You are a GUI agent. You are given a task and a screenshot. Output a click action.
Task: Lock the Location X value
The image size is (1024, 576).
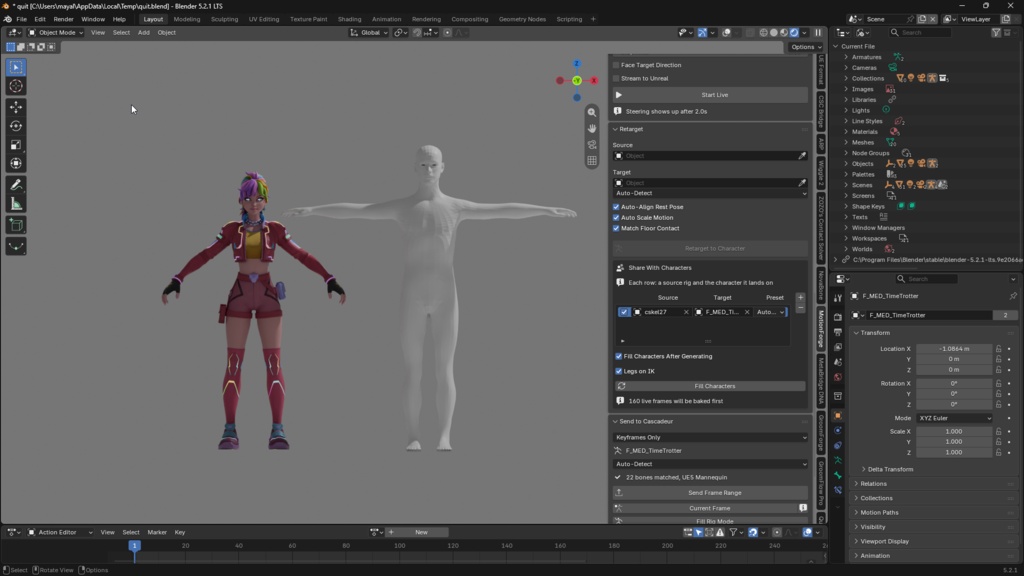click(999, 349)
